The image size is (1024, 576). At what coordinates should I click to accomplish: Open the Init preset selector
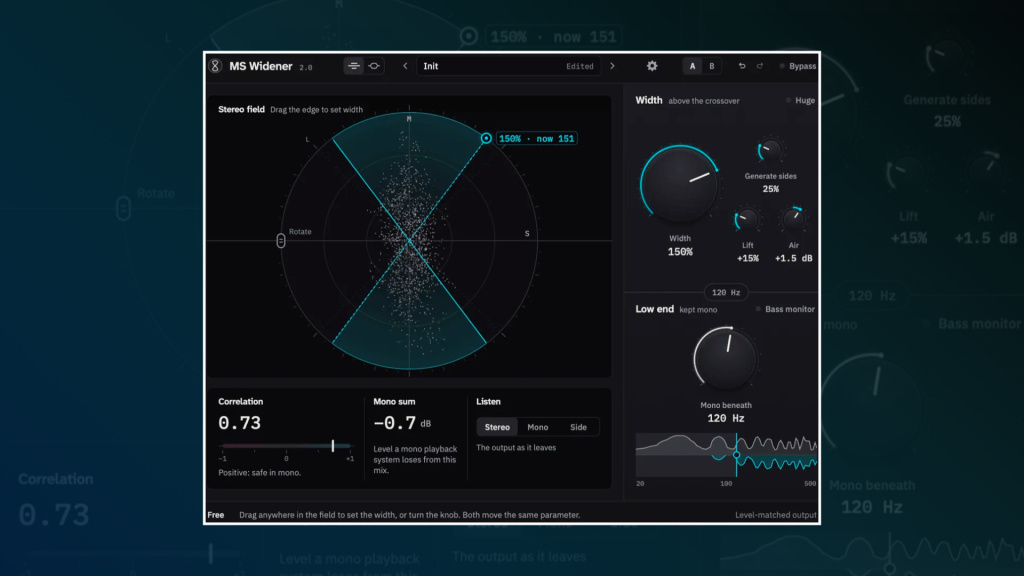click(508, 66)
